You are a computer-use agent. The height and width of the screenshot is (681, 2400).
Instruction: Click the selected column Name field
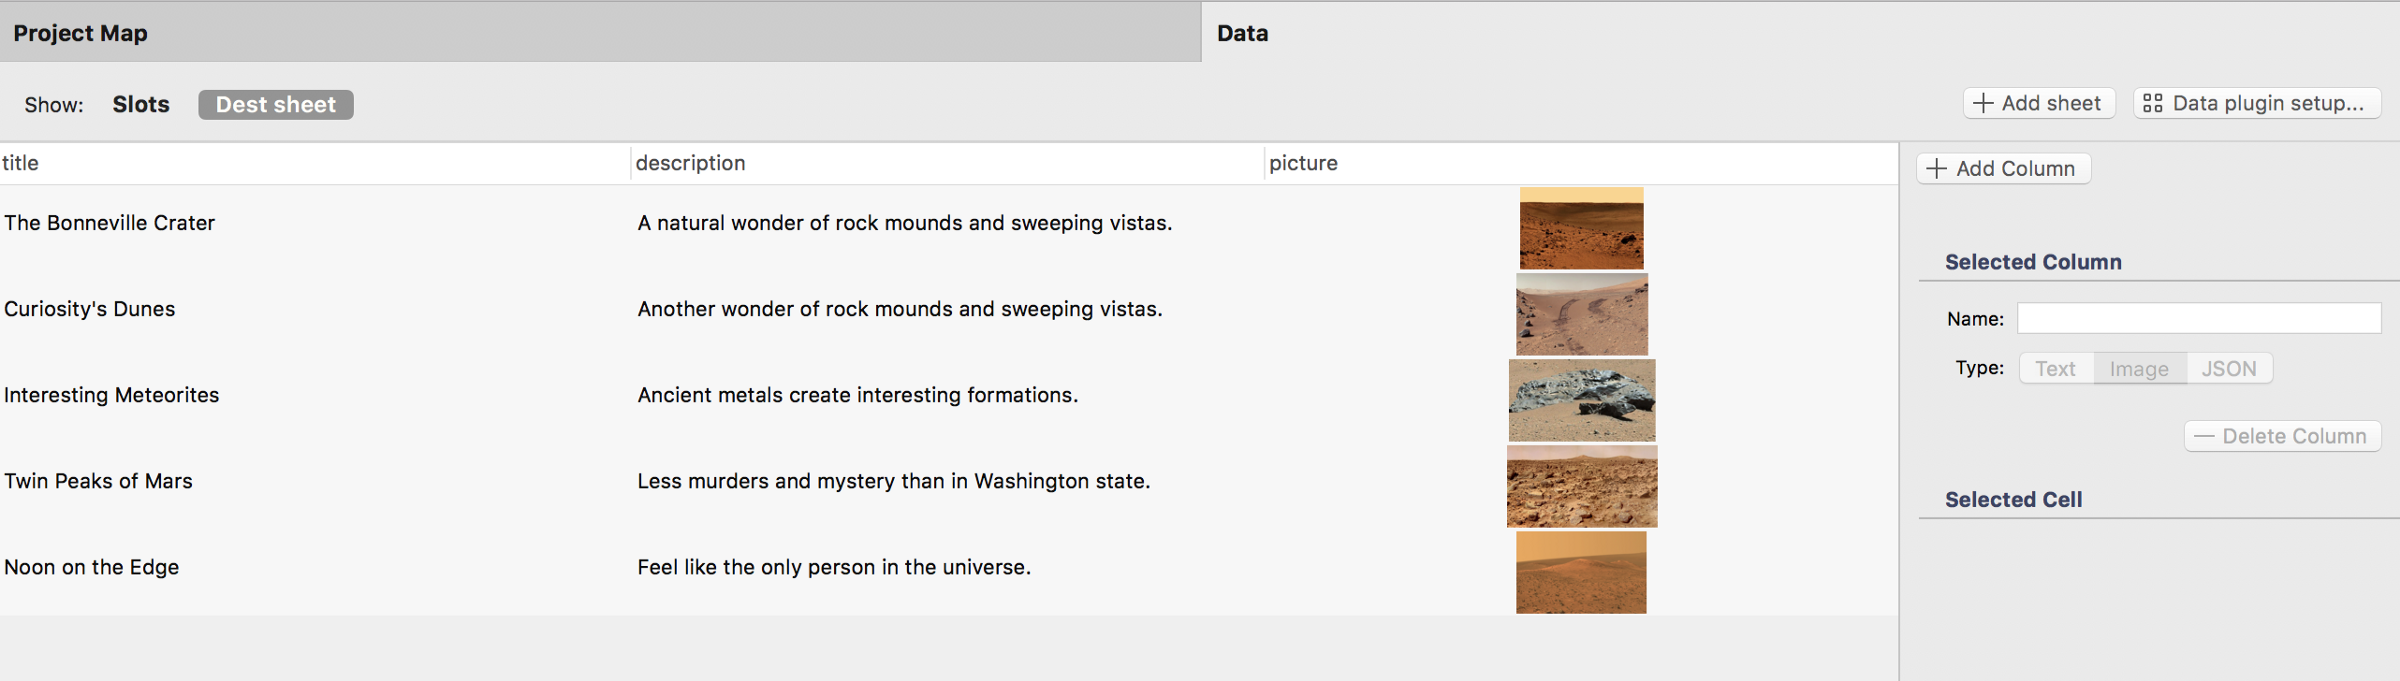[x=2198, y=319]
